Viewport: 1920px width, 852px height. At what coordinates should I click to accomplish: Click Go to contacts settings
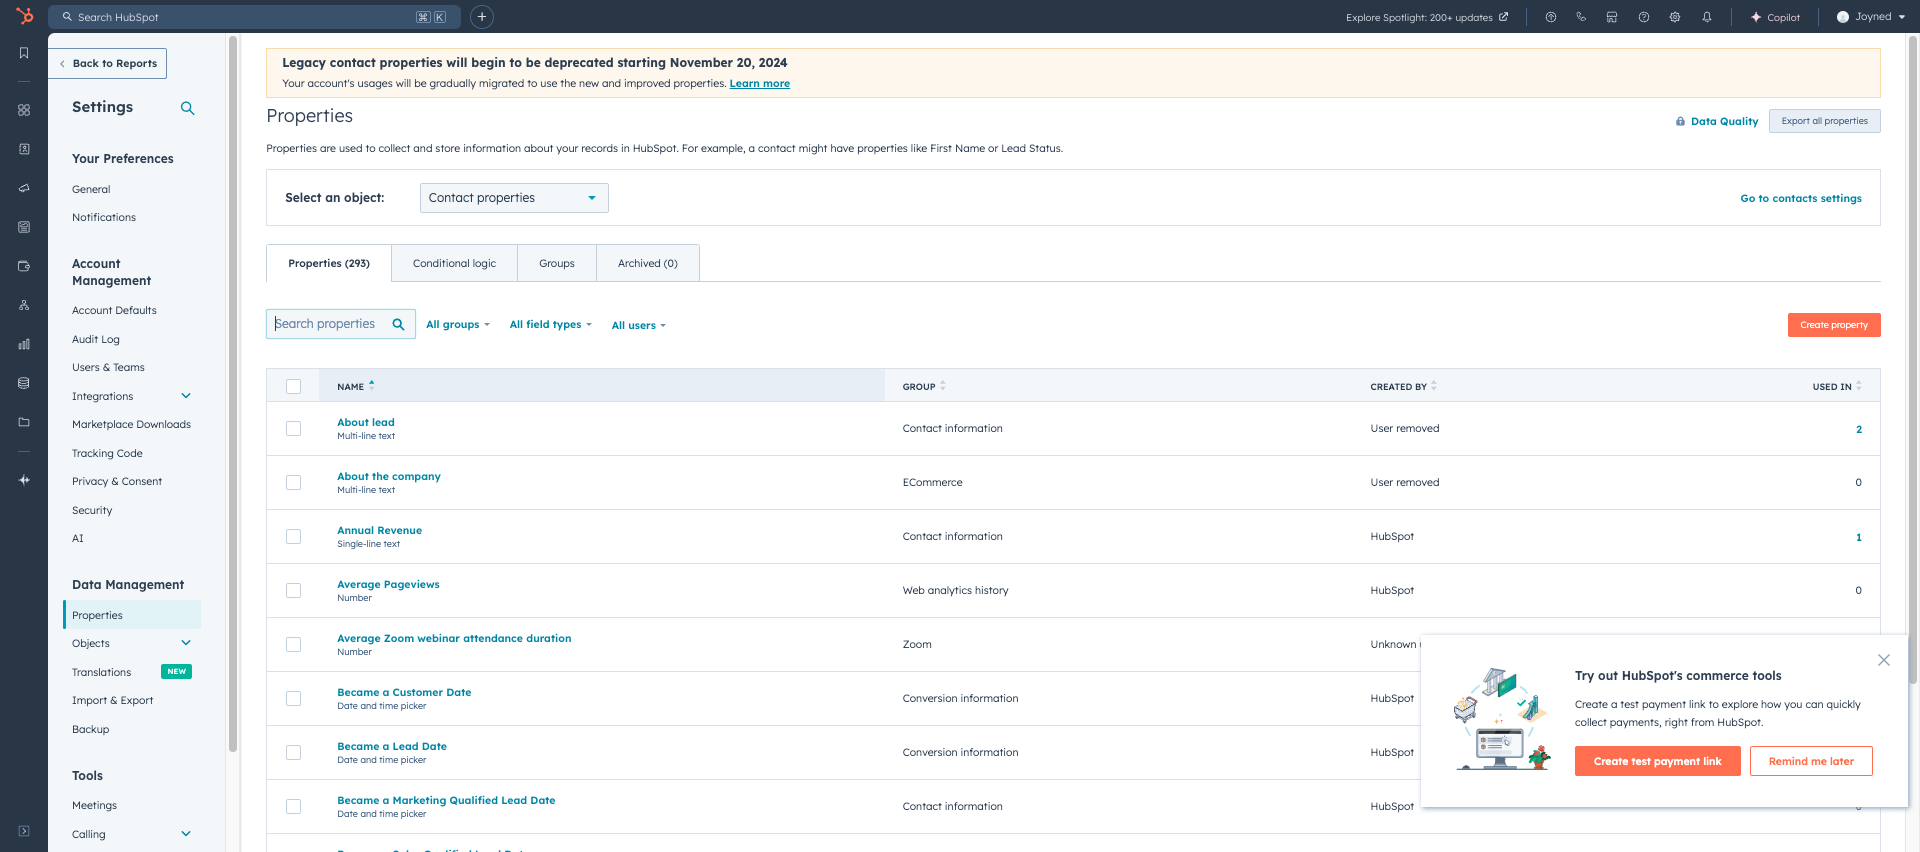(1801, 198)
